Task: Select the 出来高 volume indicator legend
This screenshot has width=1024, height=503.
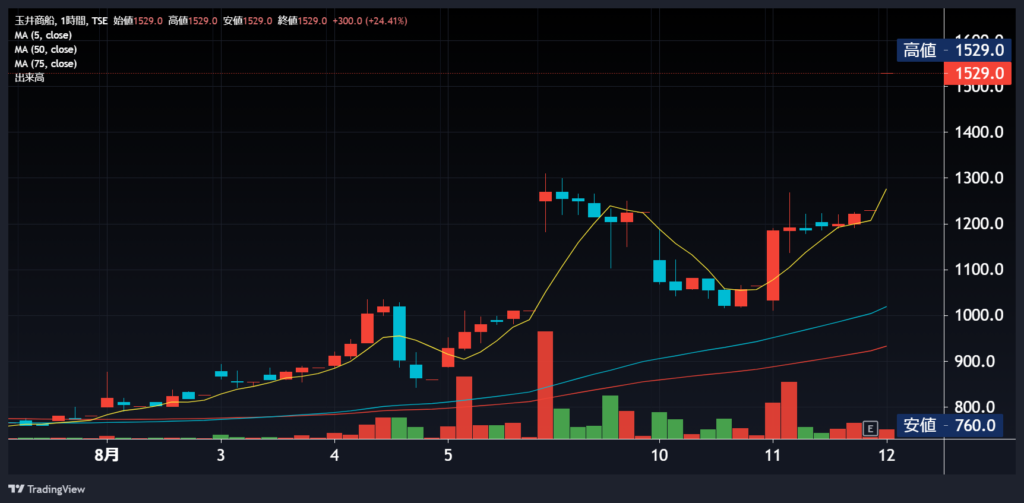Action: click(29, 78)
